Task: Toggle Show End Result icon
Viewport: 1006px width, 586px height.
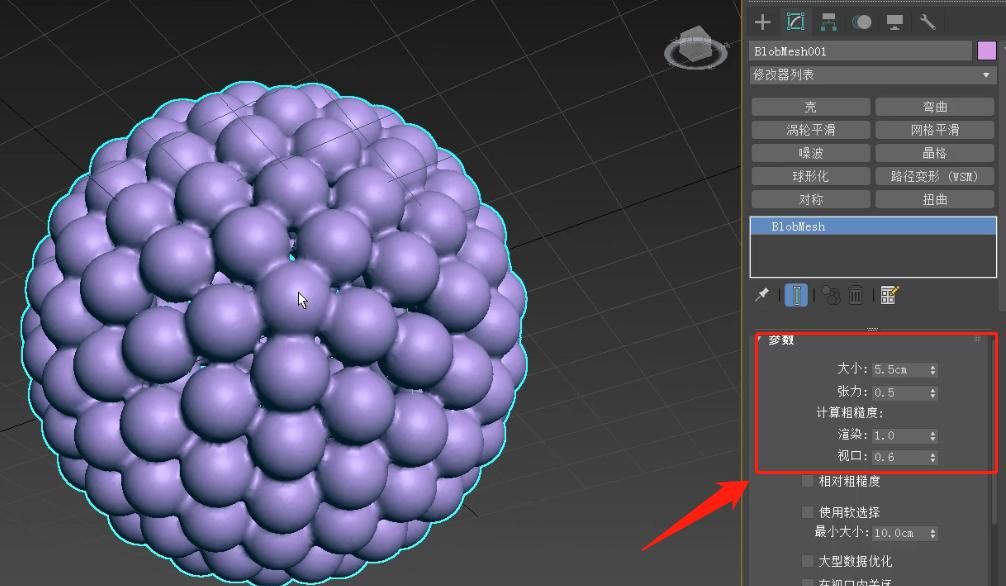Action: 796,295
